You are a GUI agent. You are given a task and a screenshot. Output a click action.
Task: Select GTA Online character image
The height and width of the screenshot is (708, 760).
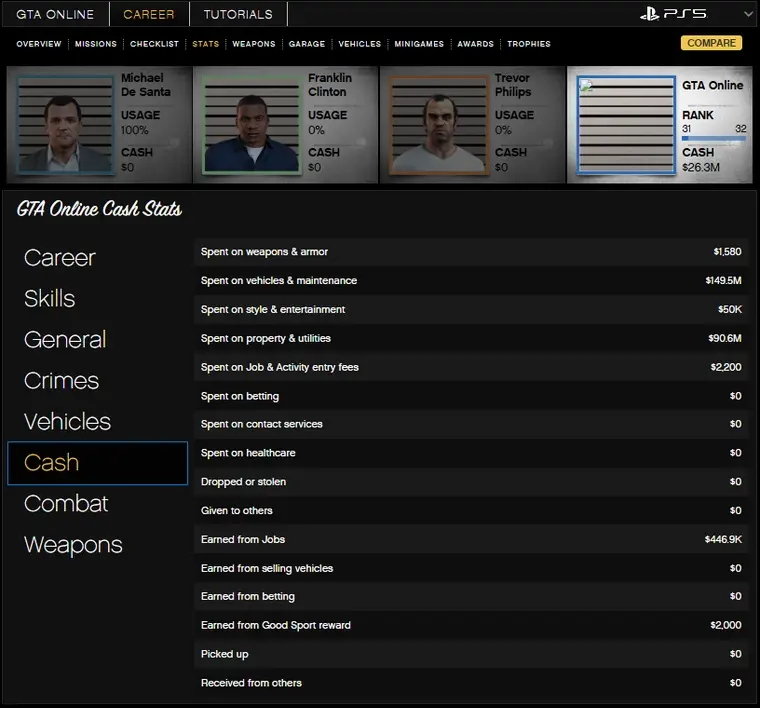pyautogui.click(x=626, y=125)
